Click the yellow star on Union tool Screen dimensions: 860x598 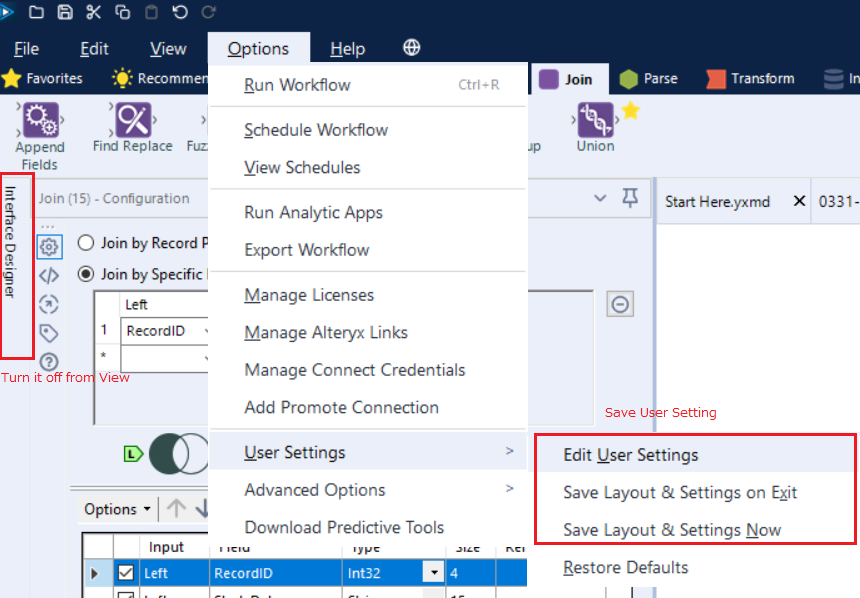coord(631,110)
